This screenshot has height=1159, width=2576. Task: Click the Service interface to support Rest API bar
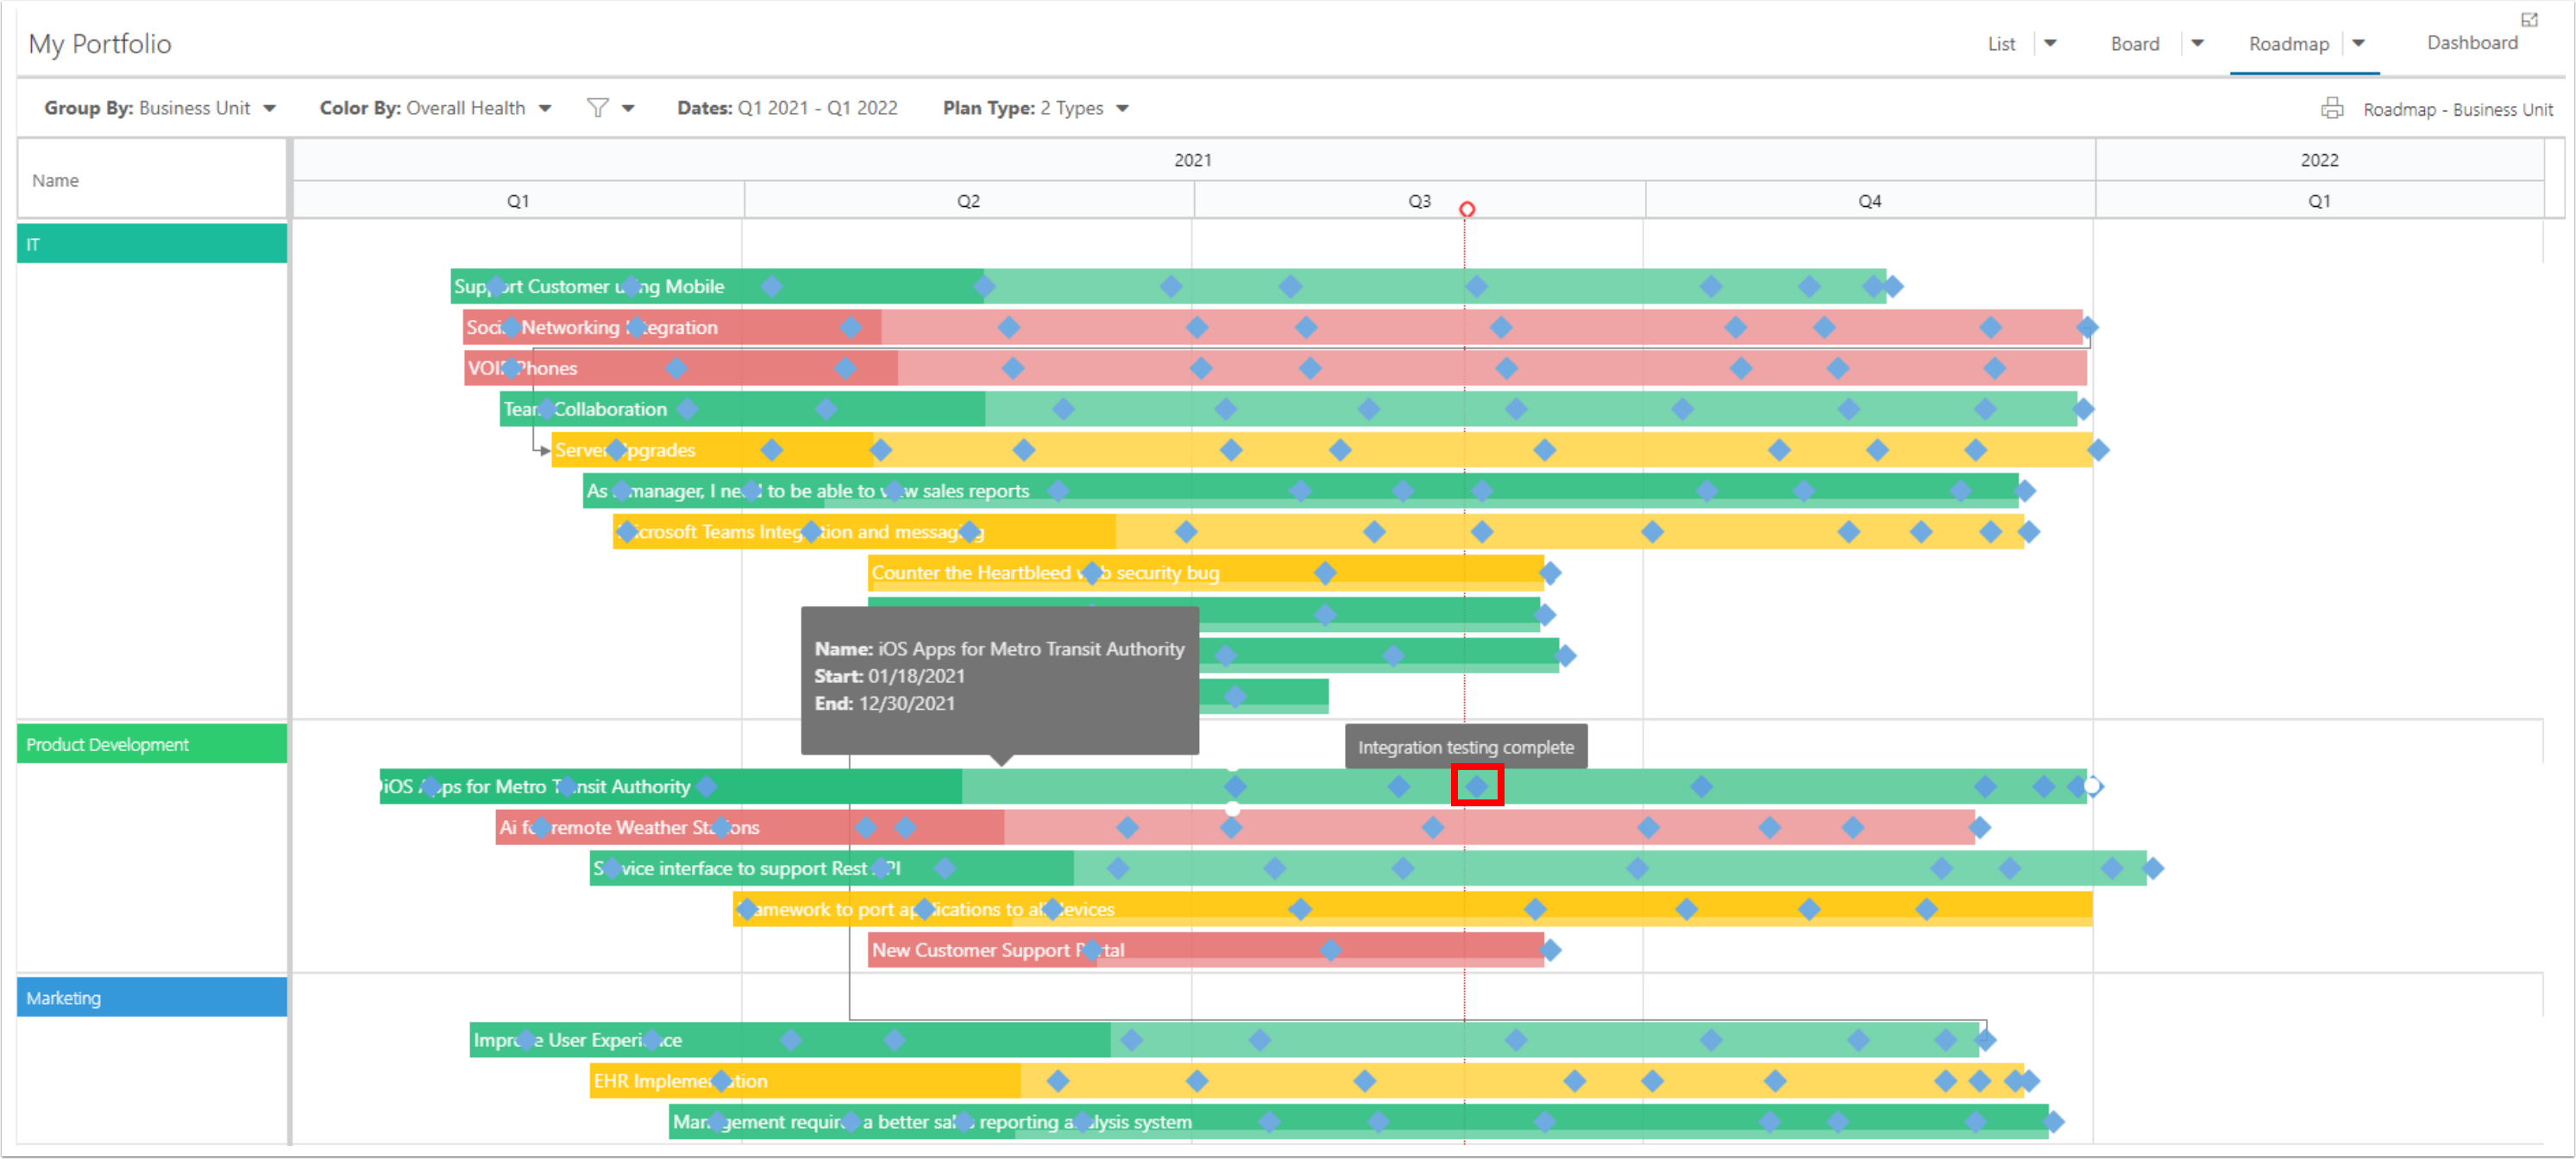(x=1368, y=868)
